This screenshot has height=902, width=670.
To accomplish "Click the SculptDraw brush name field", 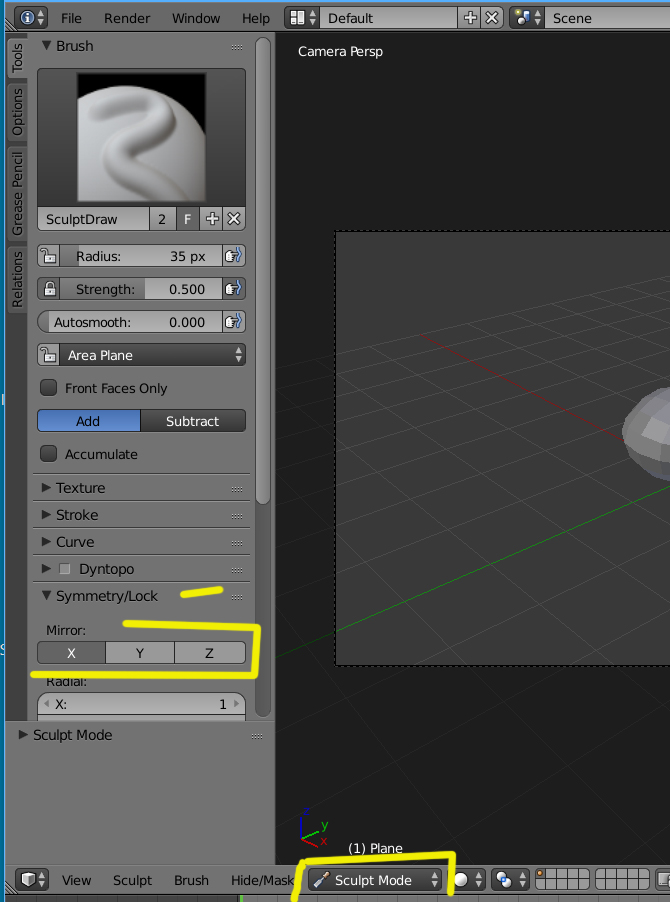I will coord(93,219).
